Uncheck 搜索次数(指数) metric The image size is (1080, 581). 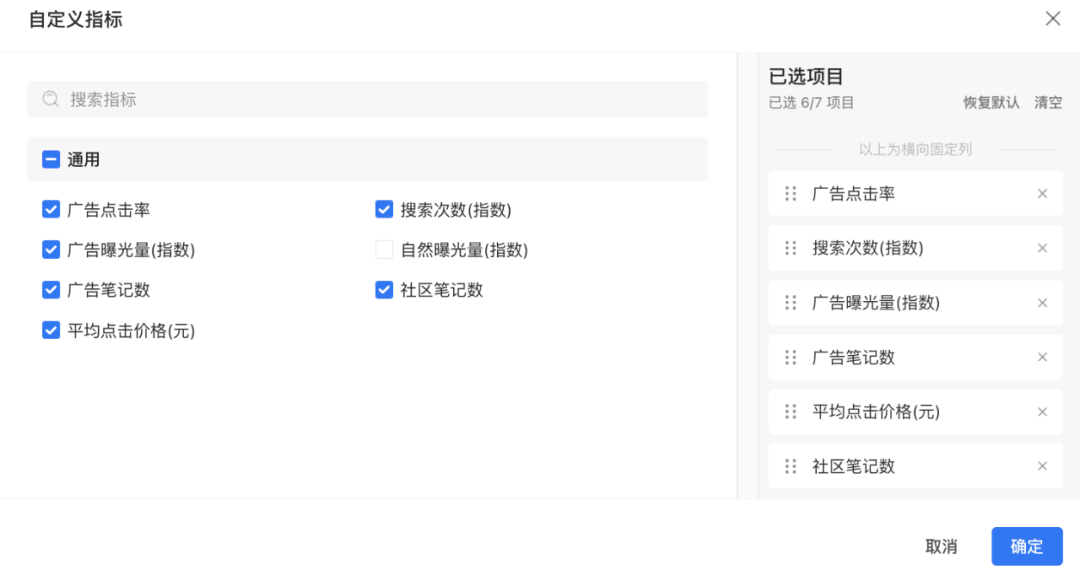pyautogui.click(x=384, y=209)
